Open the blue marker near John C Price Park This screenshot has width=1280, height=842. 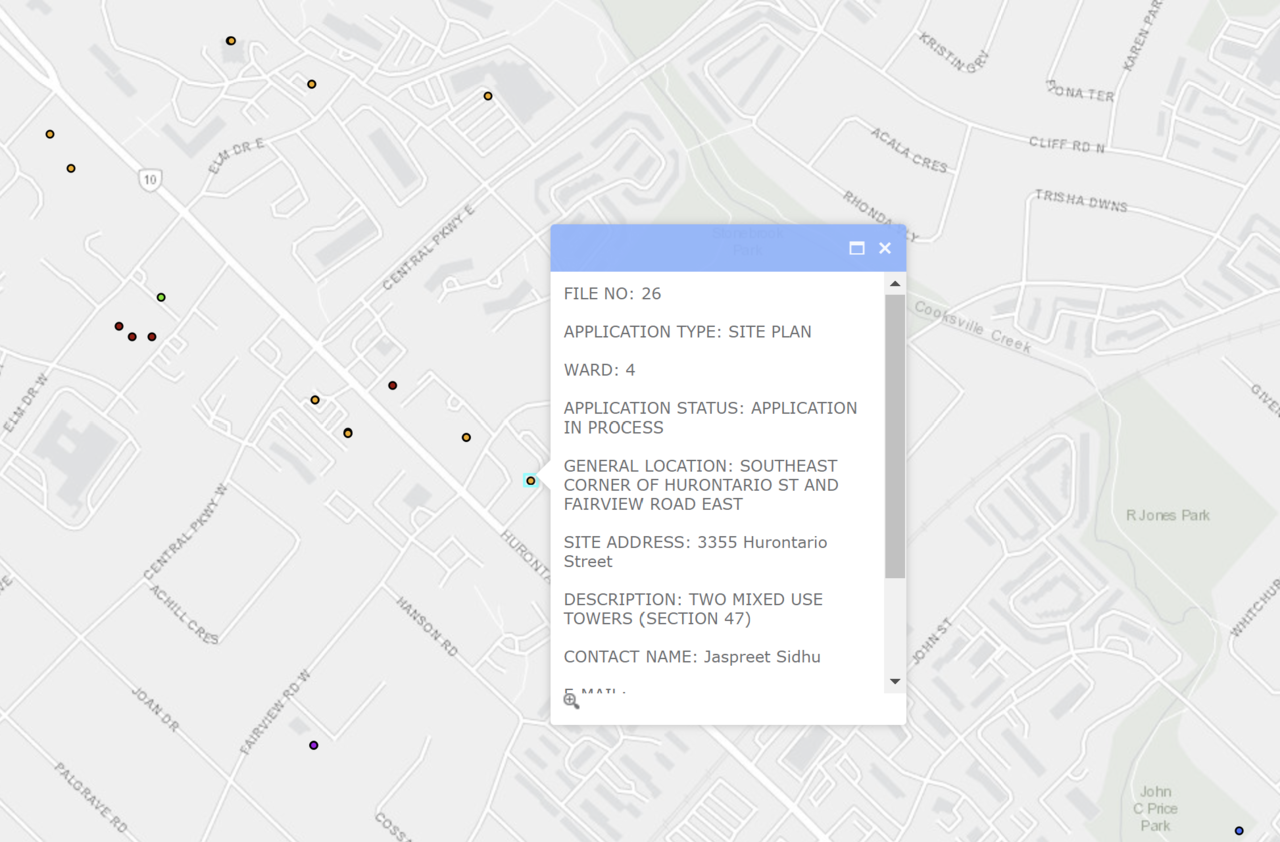pyautogui.click(x=1239, y=831)
